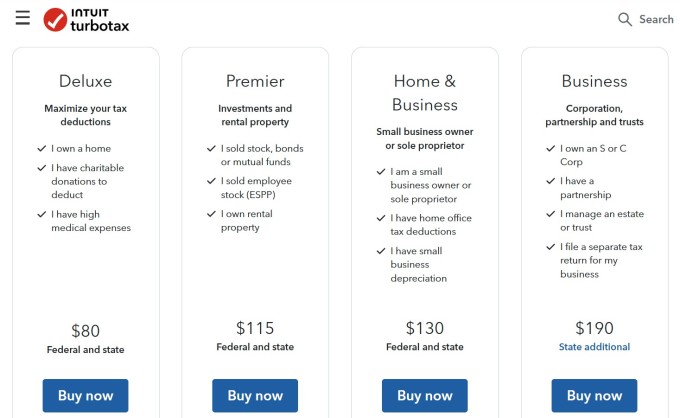This screenshot has height=418, width=680.
Task: Click checkmark by I sold employee stock
Action: coord(211,182)
